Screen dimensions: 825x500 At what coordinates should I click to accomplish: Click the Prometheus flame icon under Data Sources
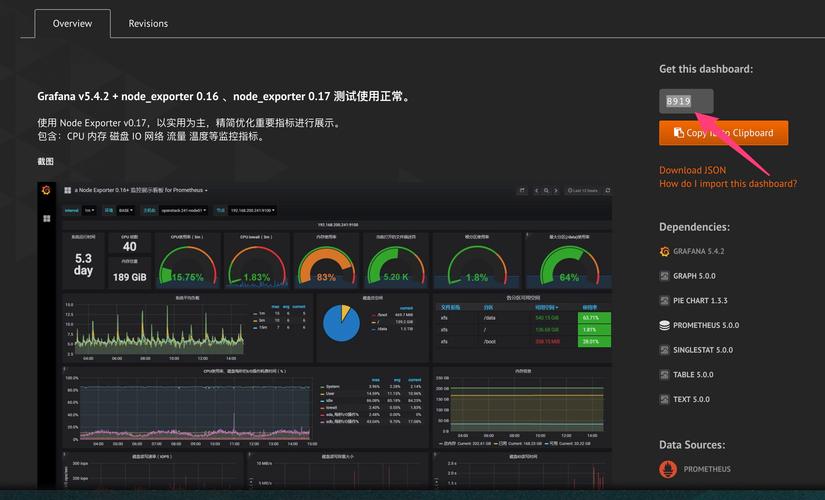[x=668, y=469]
